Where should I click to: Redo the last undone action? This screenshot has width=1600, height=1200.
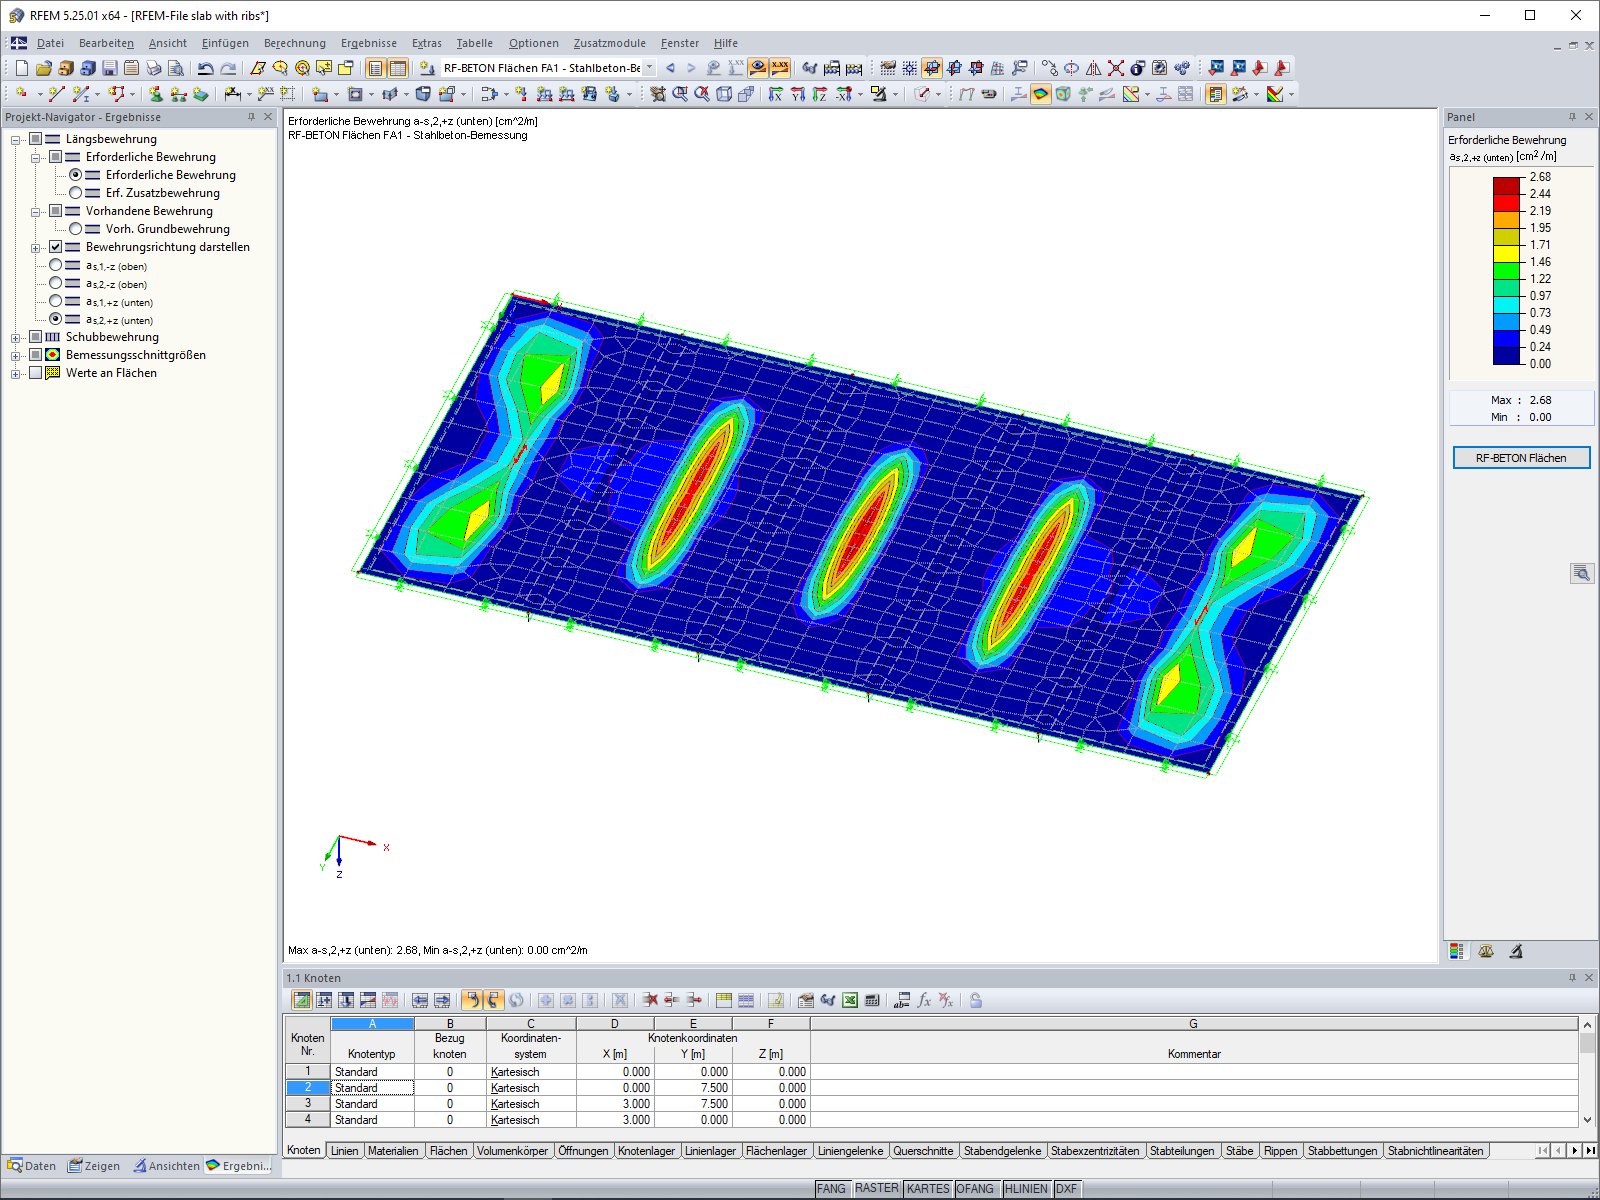point(228,68)
